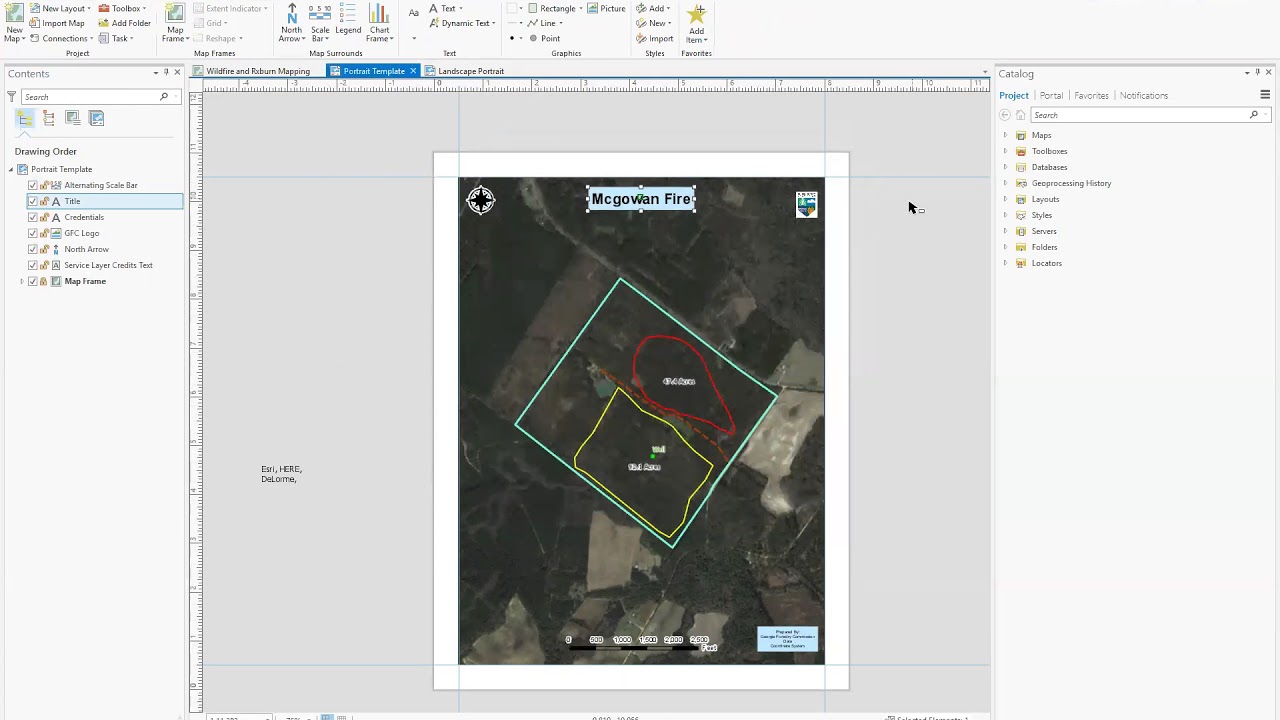The image size is (1280, 720).
Task: Insert a North Arrow from the ribbon
Action: (291, 22)
